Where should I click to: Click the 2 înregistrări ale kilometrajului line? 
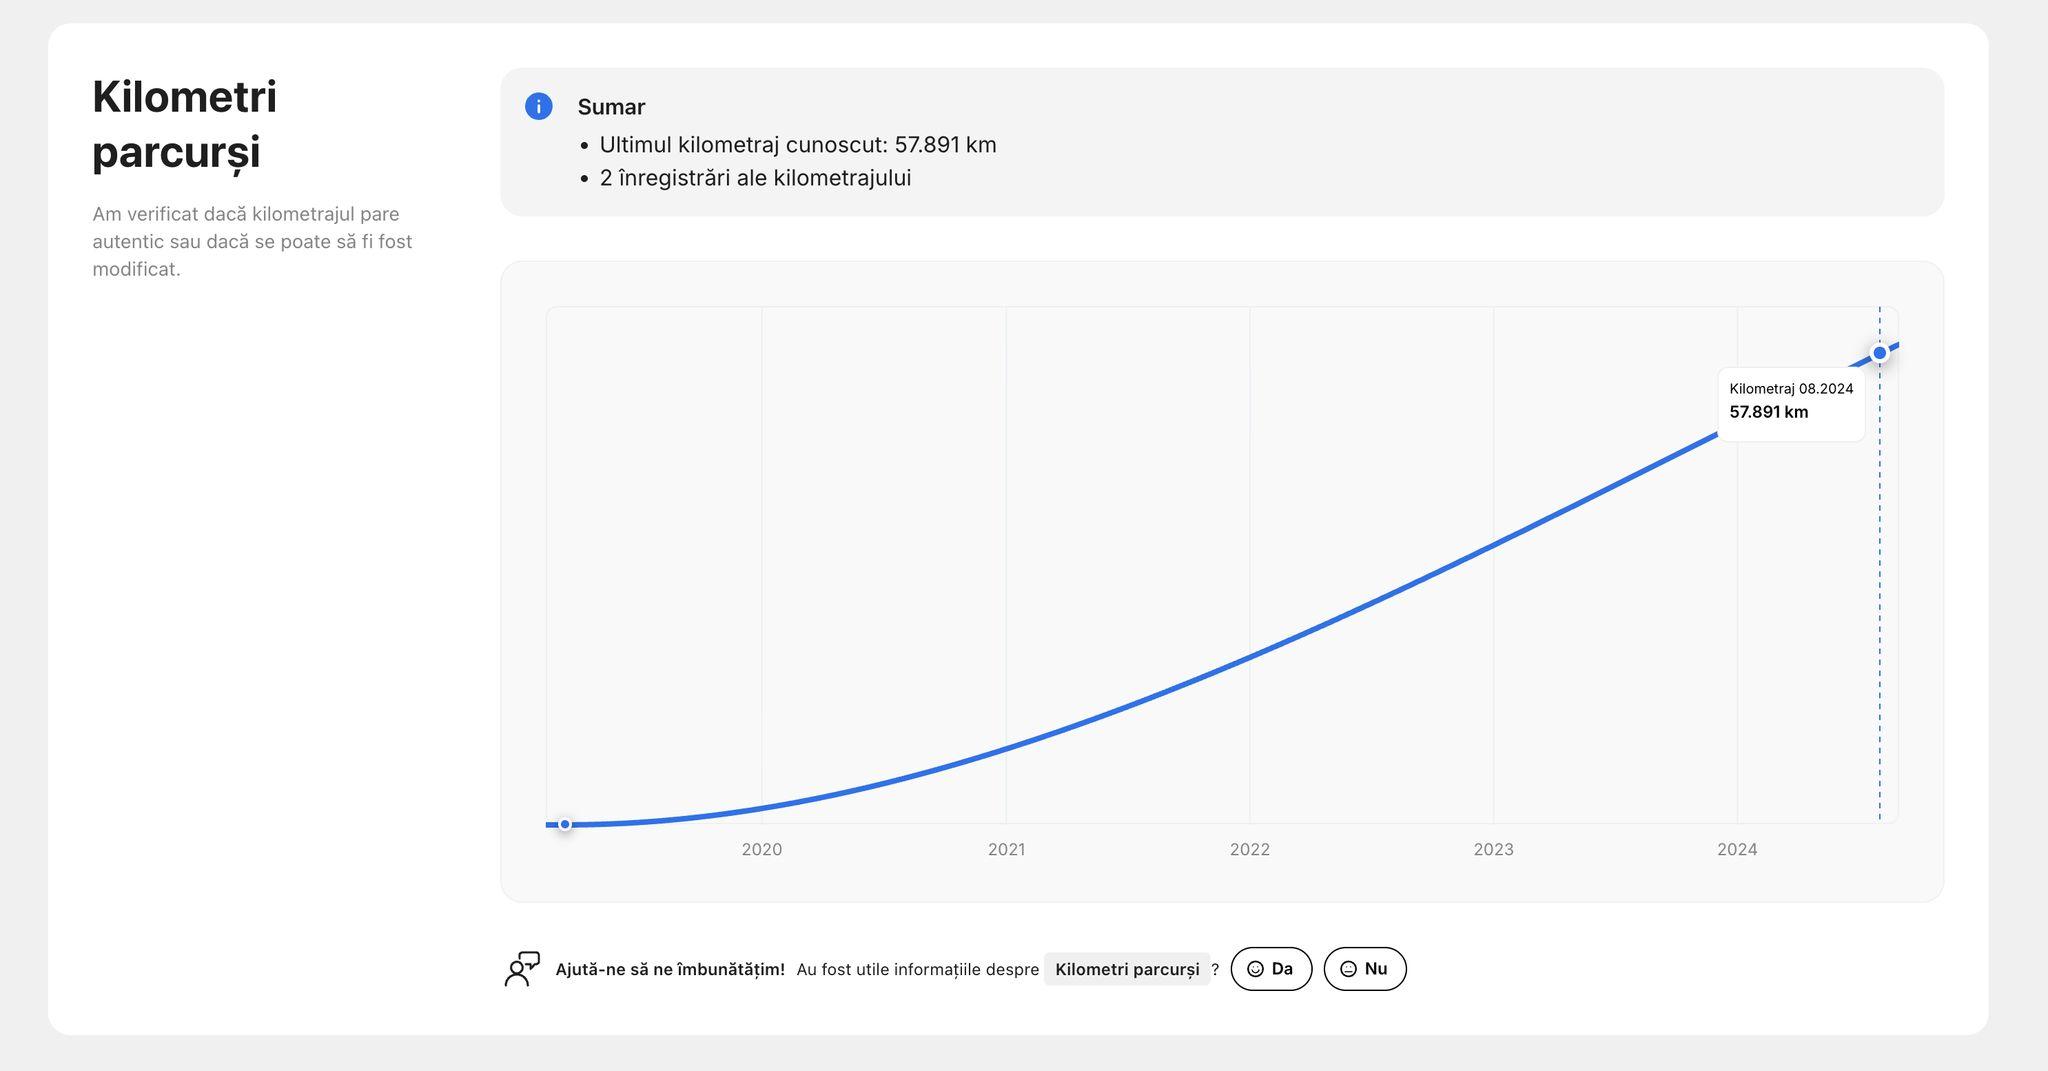click(755, 178)
